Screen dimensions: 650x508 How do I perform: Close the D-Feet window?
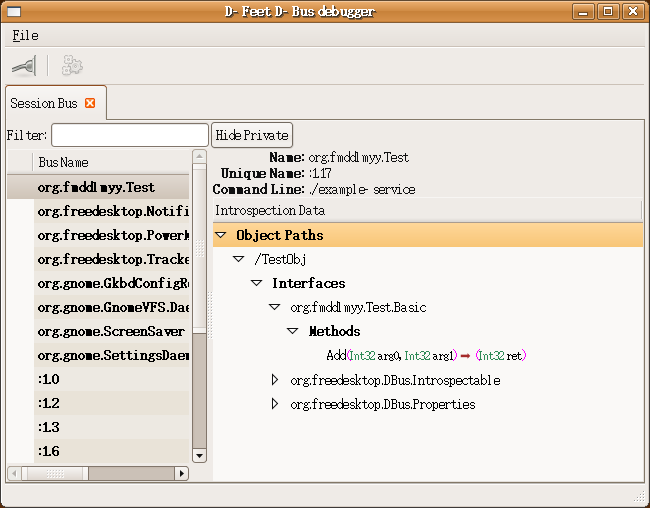click(x=633, y=11)
